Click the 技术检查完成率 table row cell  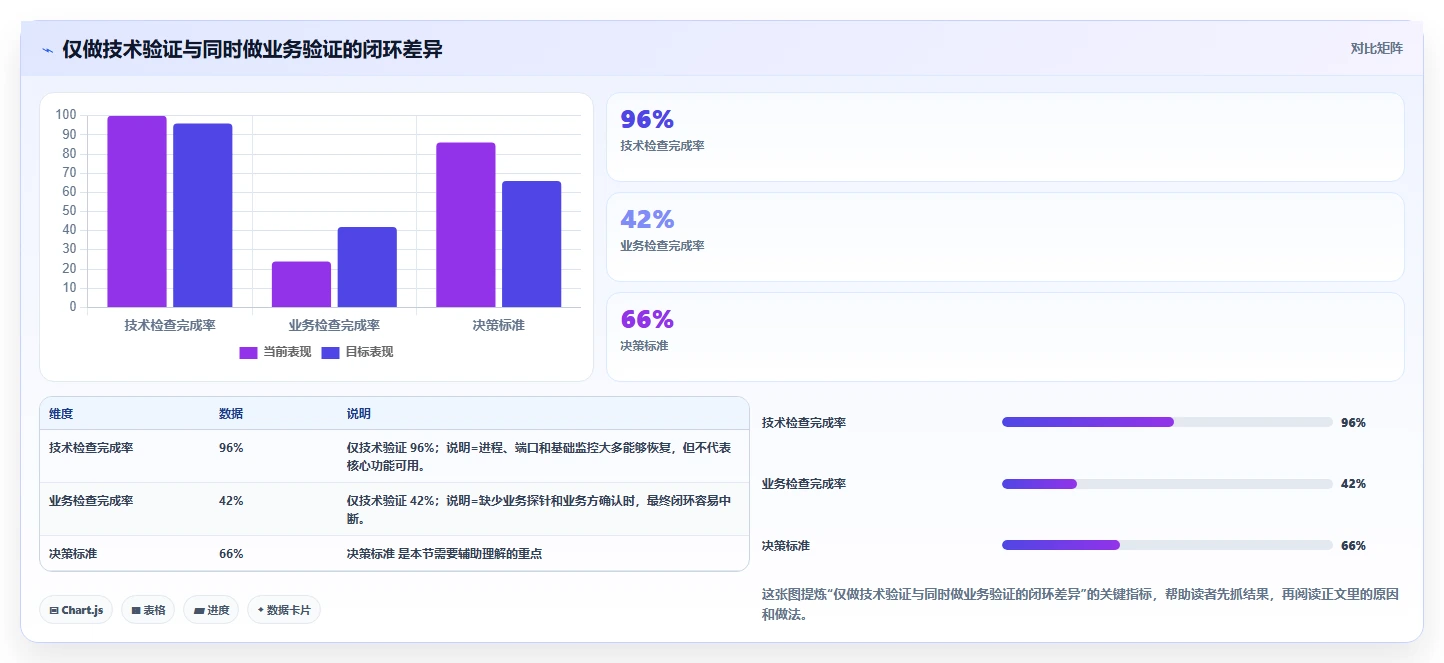91,448
